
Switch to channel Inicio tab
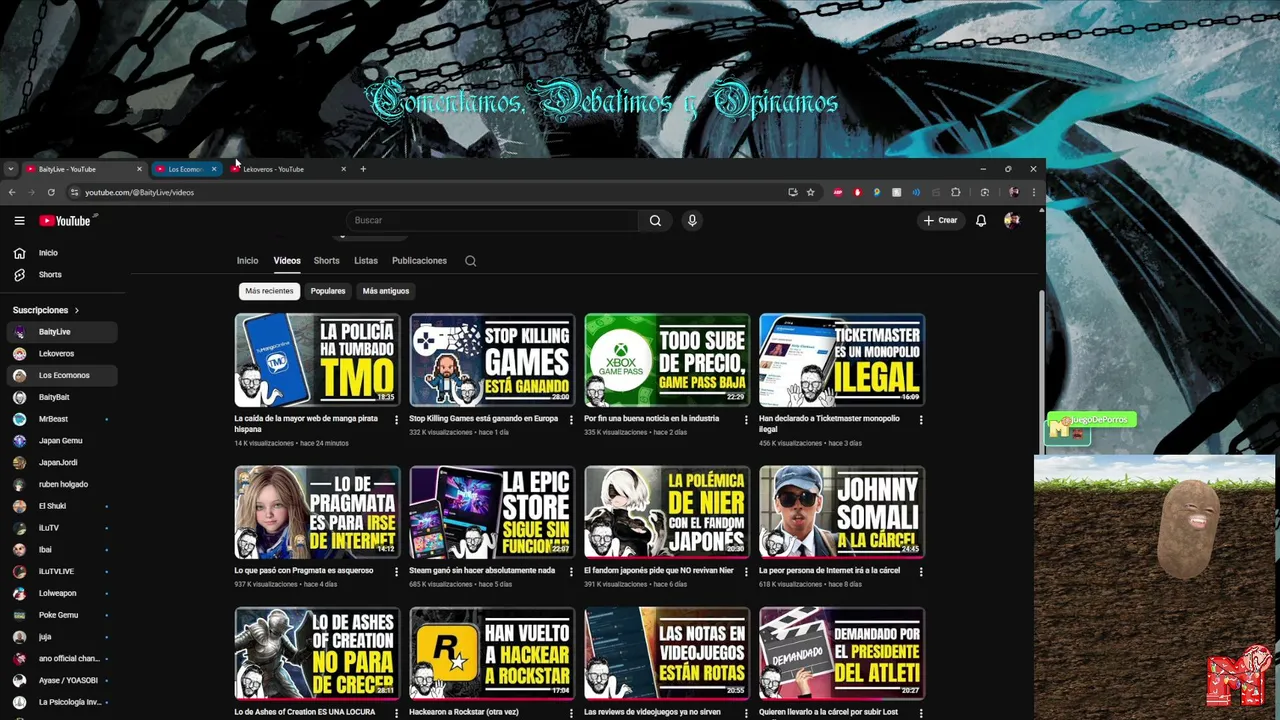[247, 261]
